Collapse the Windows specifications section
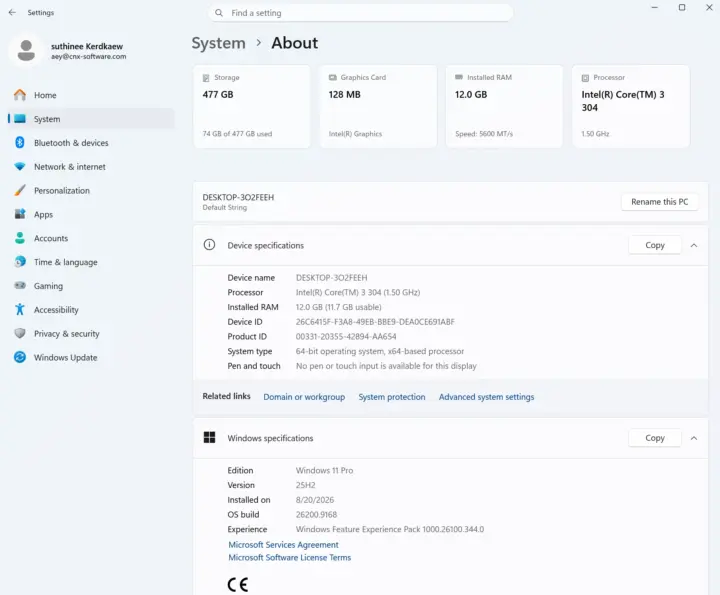Image resolution: width=720 pixels, height=595 pixels. (694, 438)
